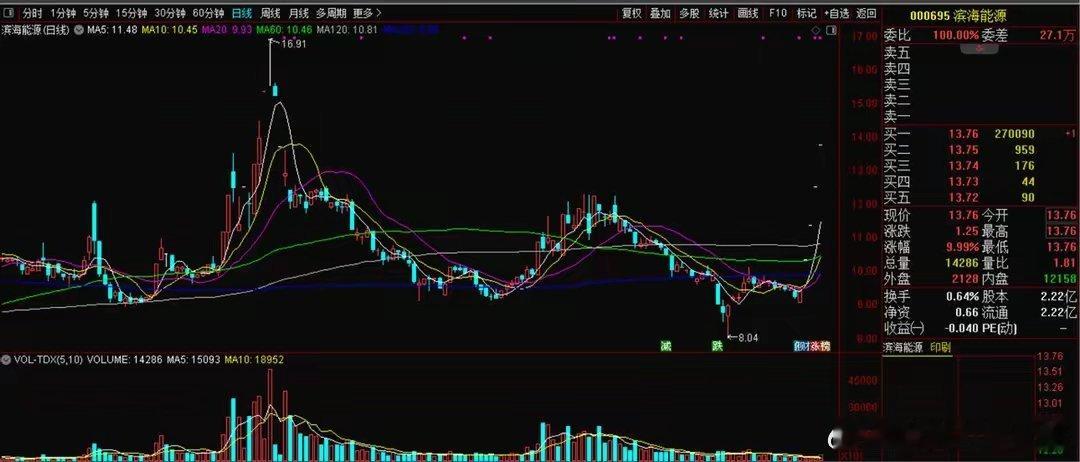Switch to the 周线 weekly chart
This screenshot has height=462, width=1080.
pos(270,13)
